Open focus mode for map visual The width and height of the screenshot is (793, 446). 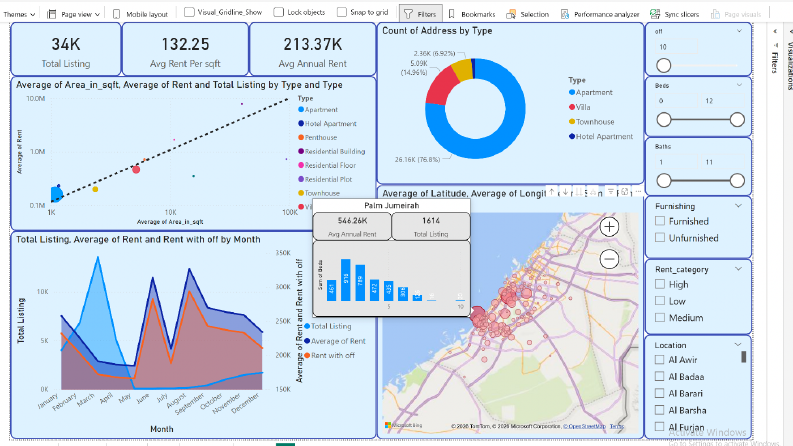[x=625, y=192]
